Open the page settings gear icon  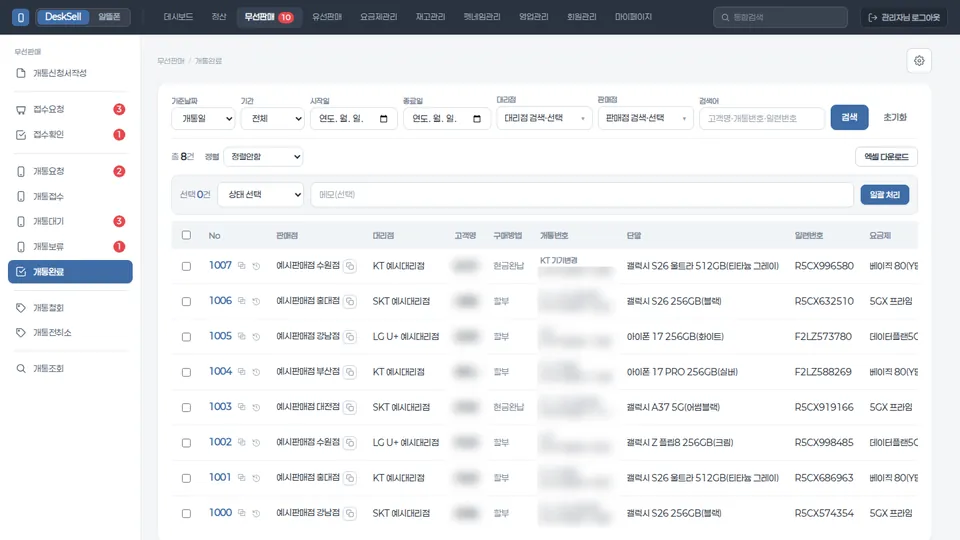pos(918,61)
